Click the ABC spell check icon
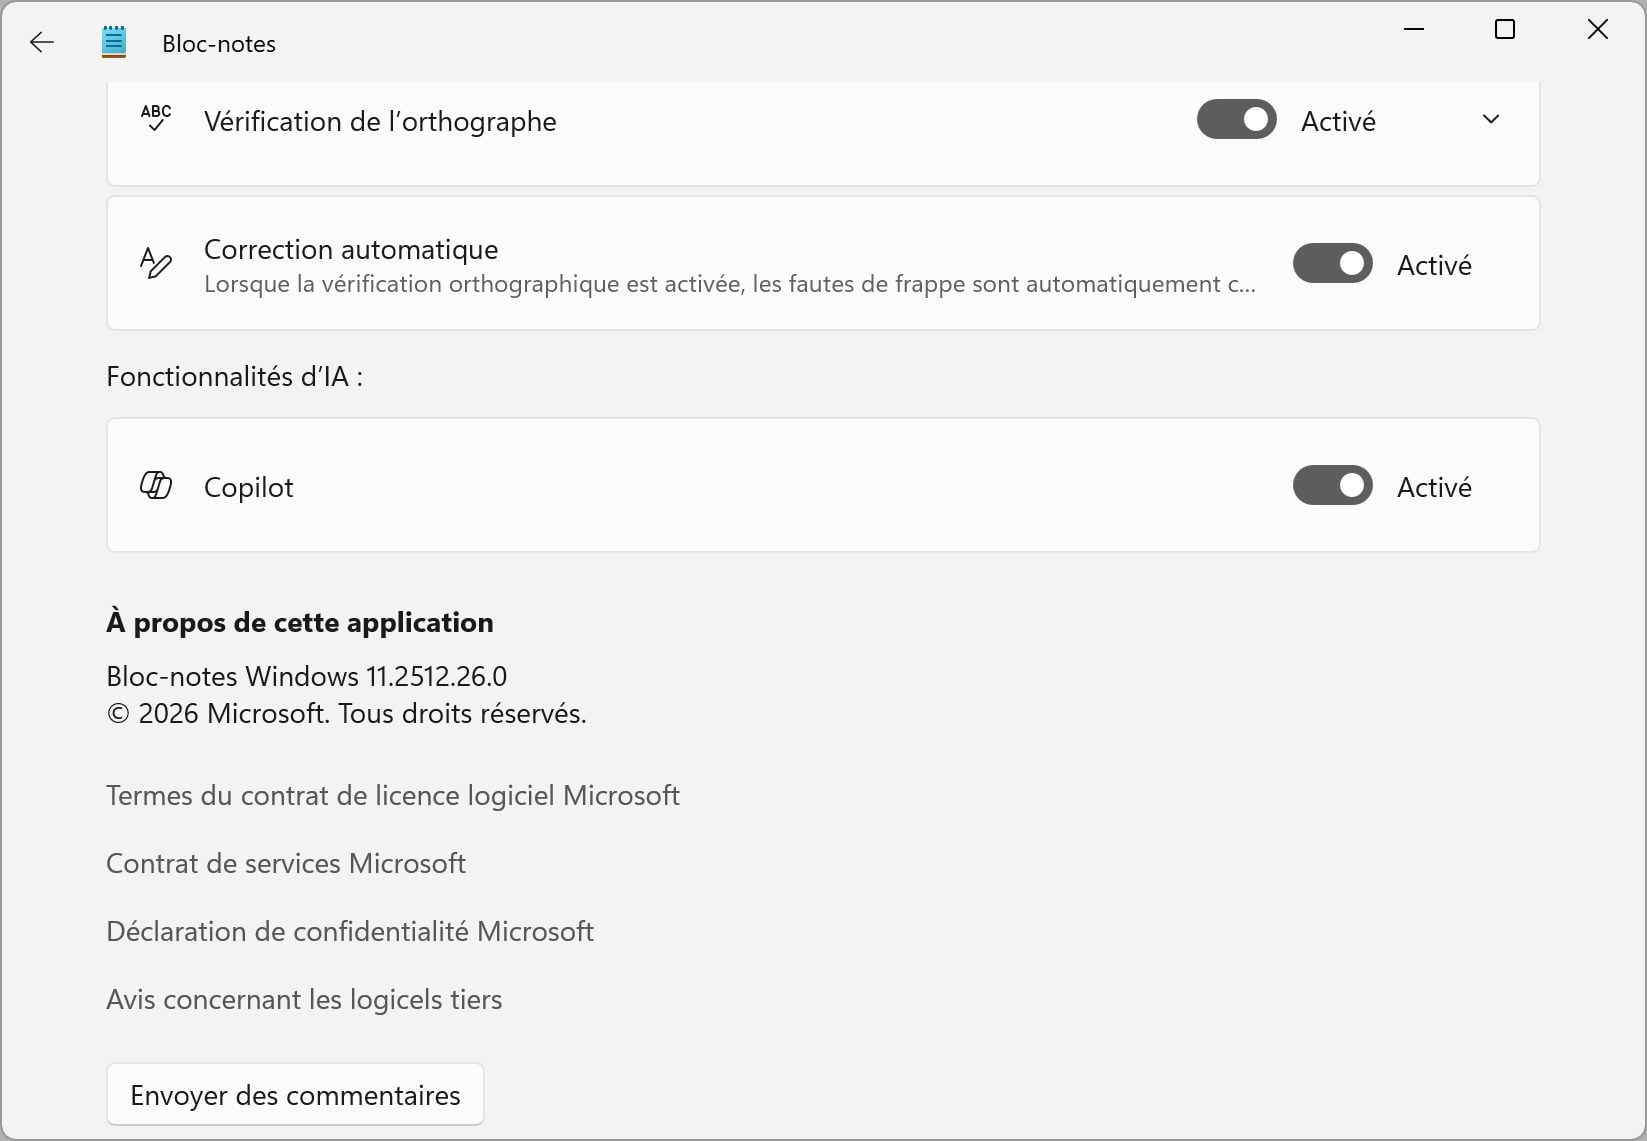 tap(157, 119)
